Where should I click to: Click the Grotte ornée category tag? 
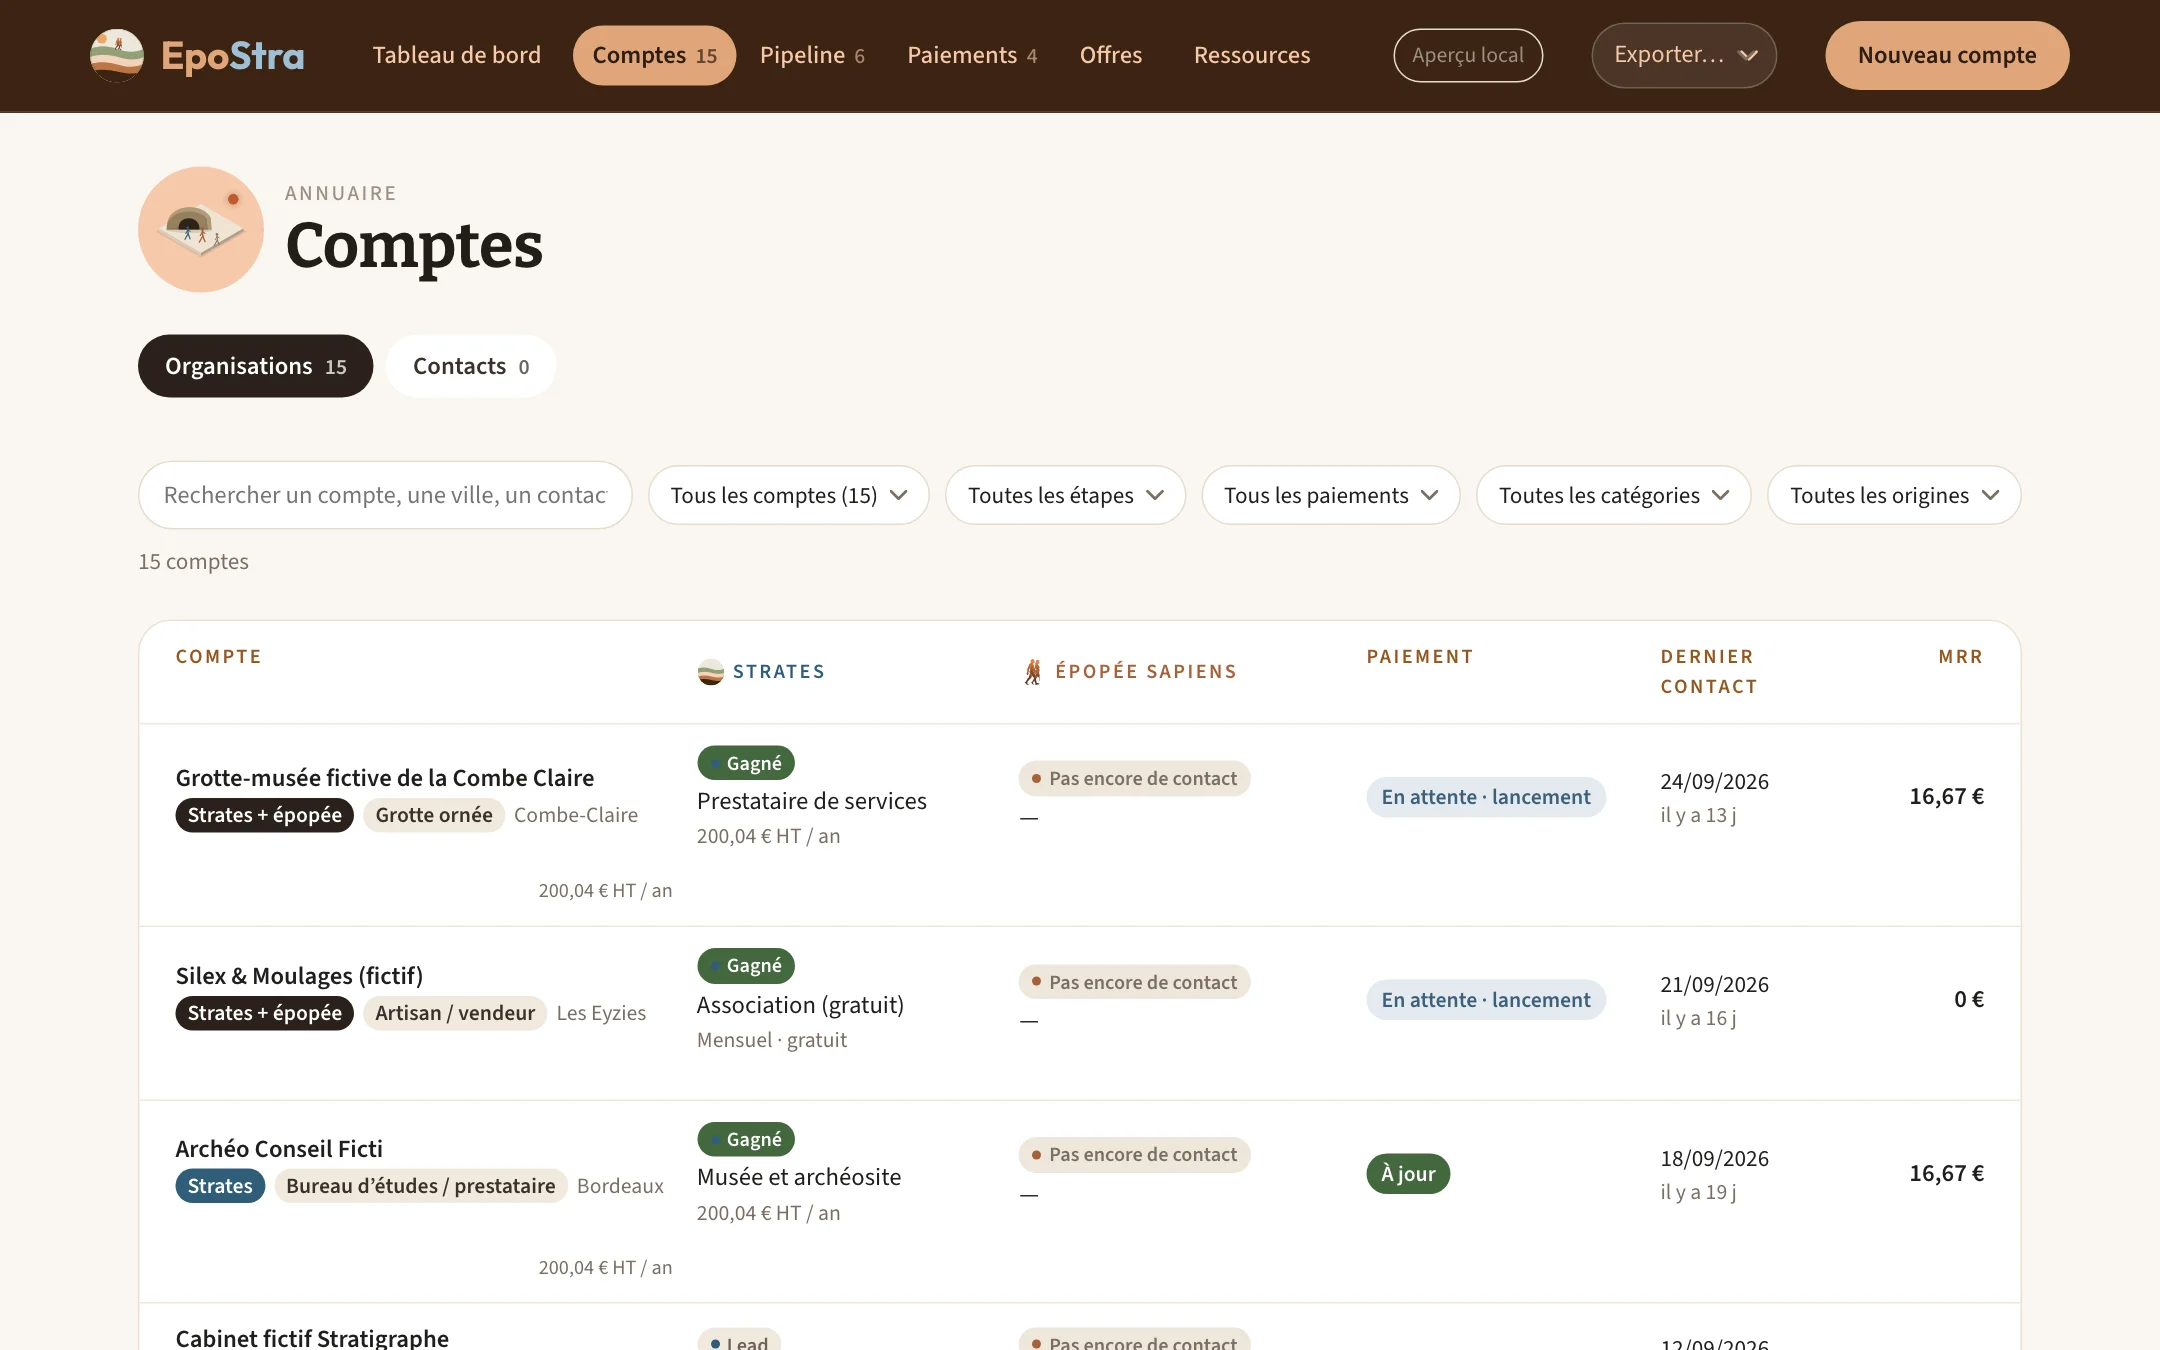pos(434,815)
